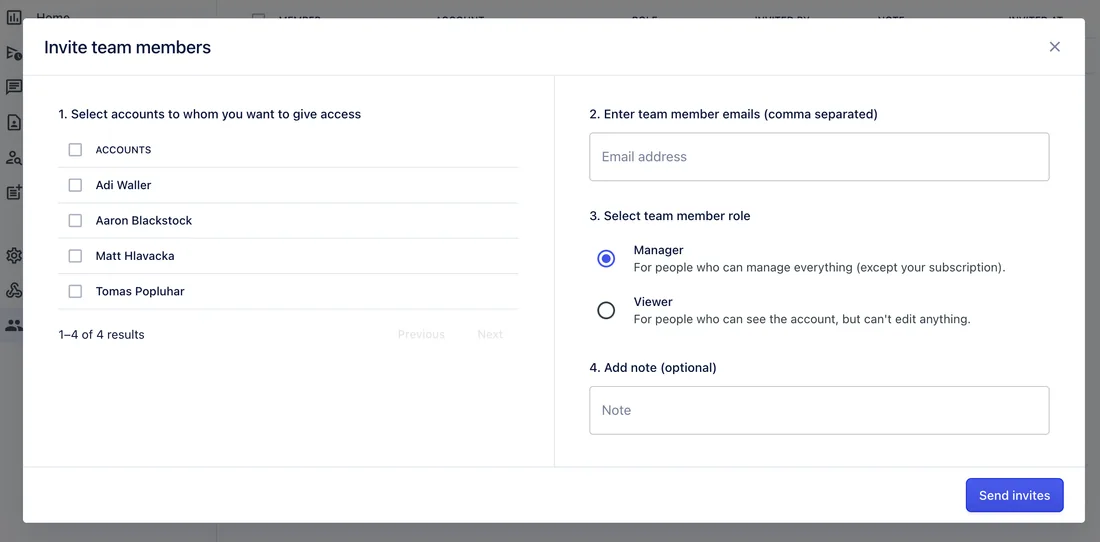Check the Matt Hlavacka account checkbox
Screen dimensions: 1100x542
point(75,256)
